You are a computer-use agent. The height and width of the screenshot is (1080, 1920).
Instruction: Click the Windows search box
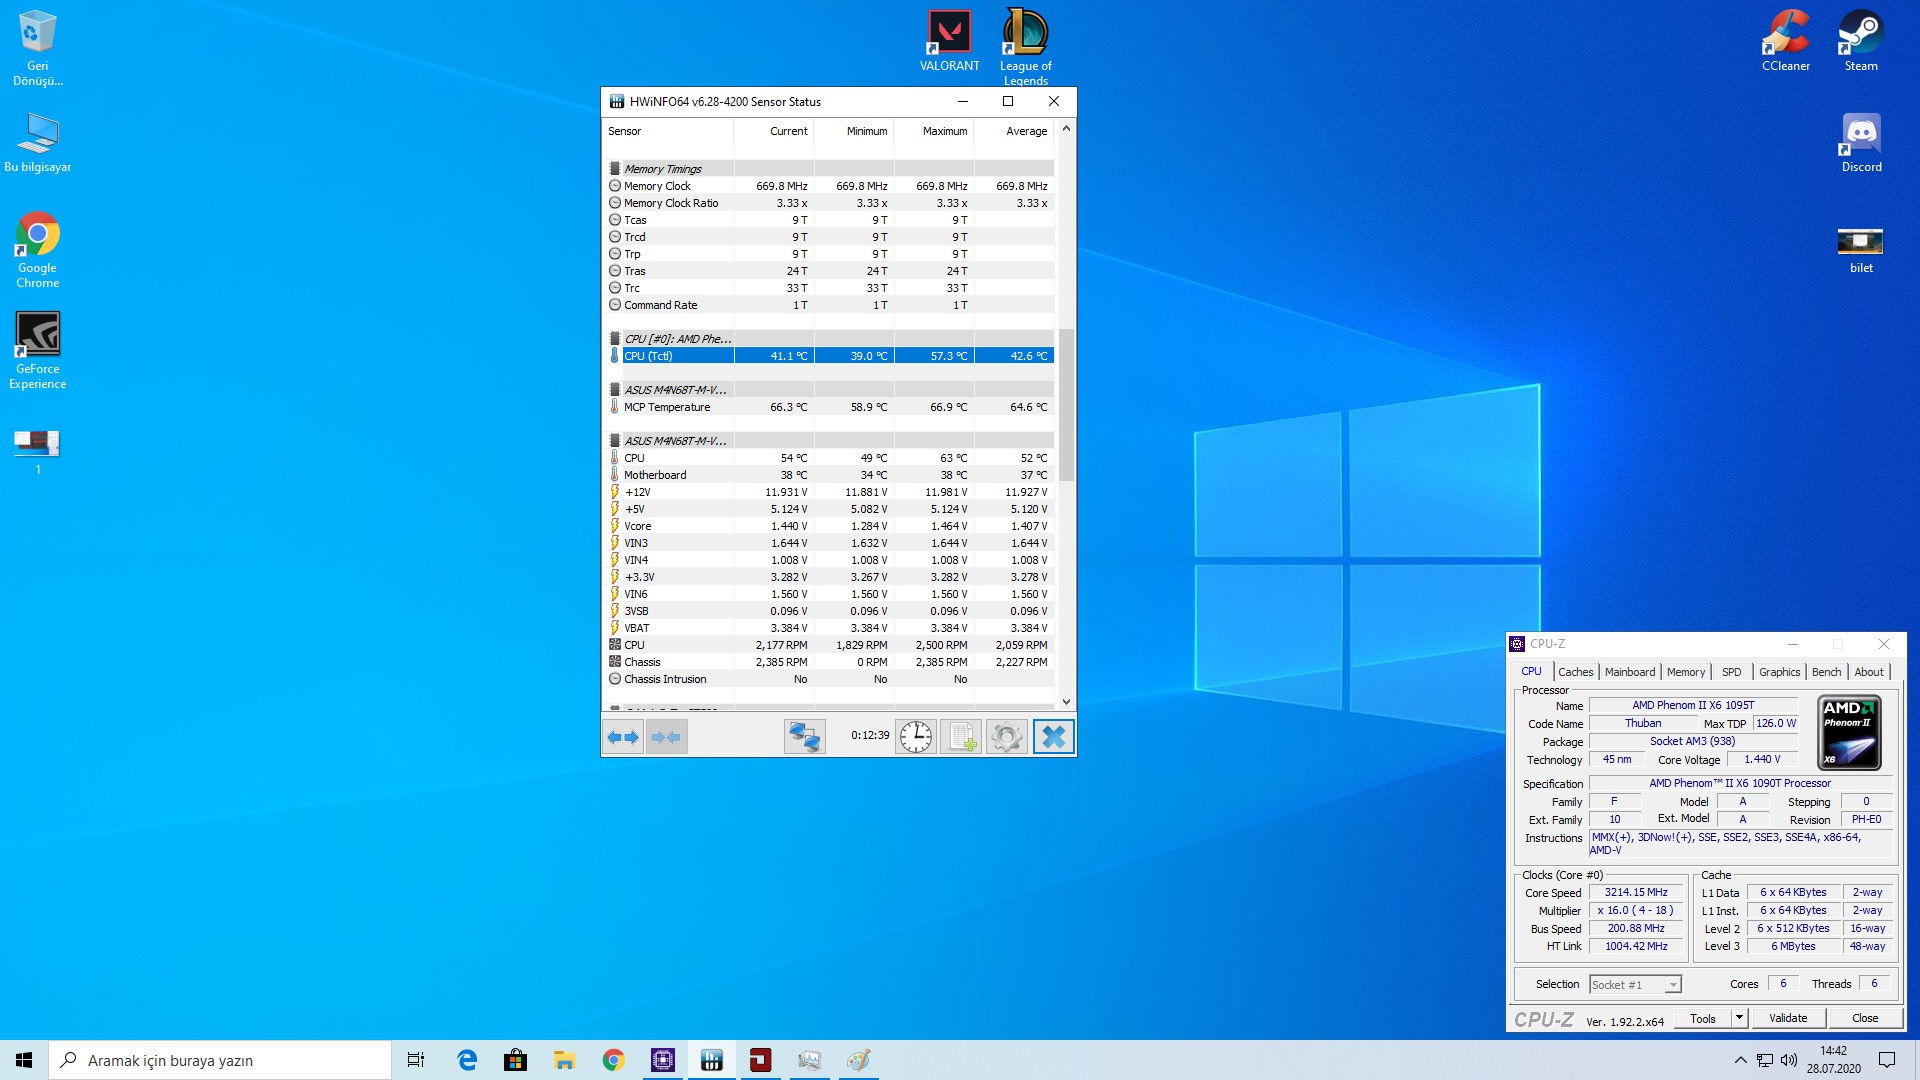[220, 1060]
